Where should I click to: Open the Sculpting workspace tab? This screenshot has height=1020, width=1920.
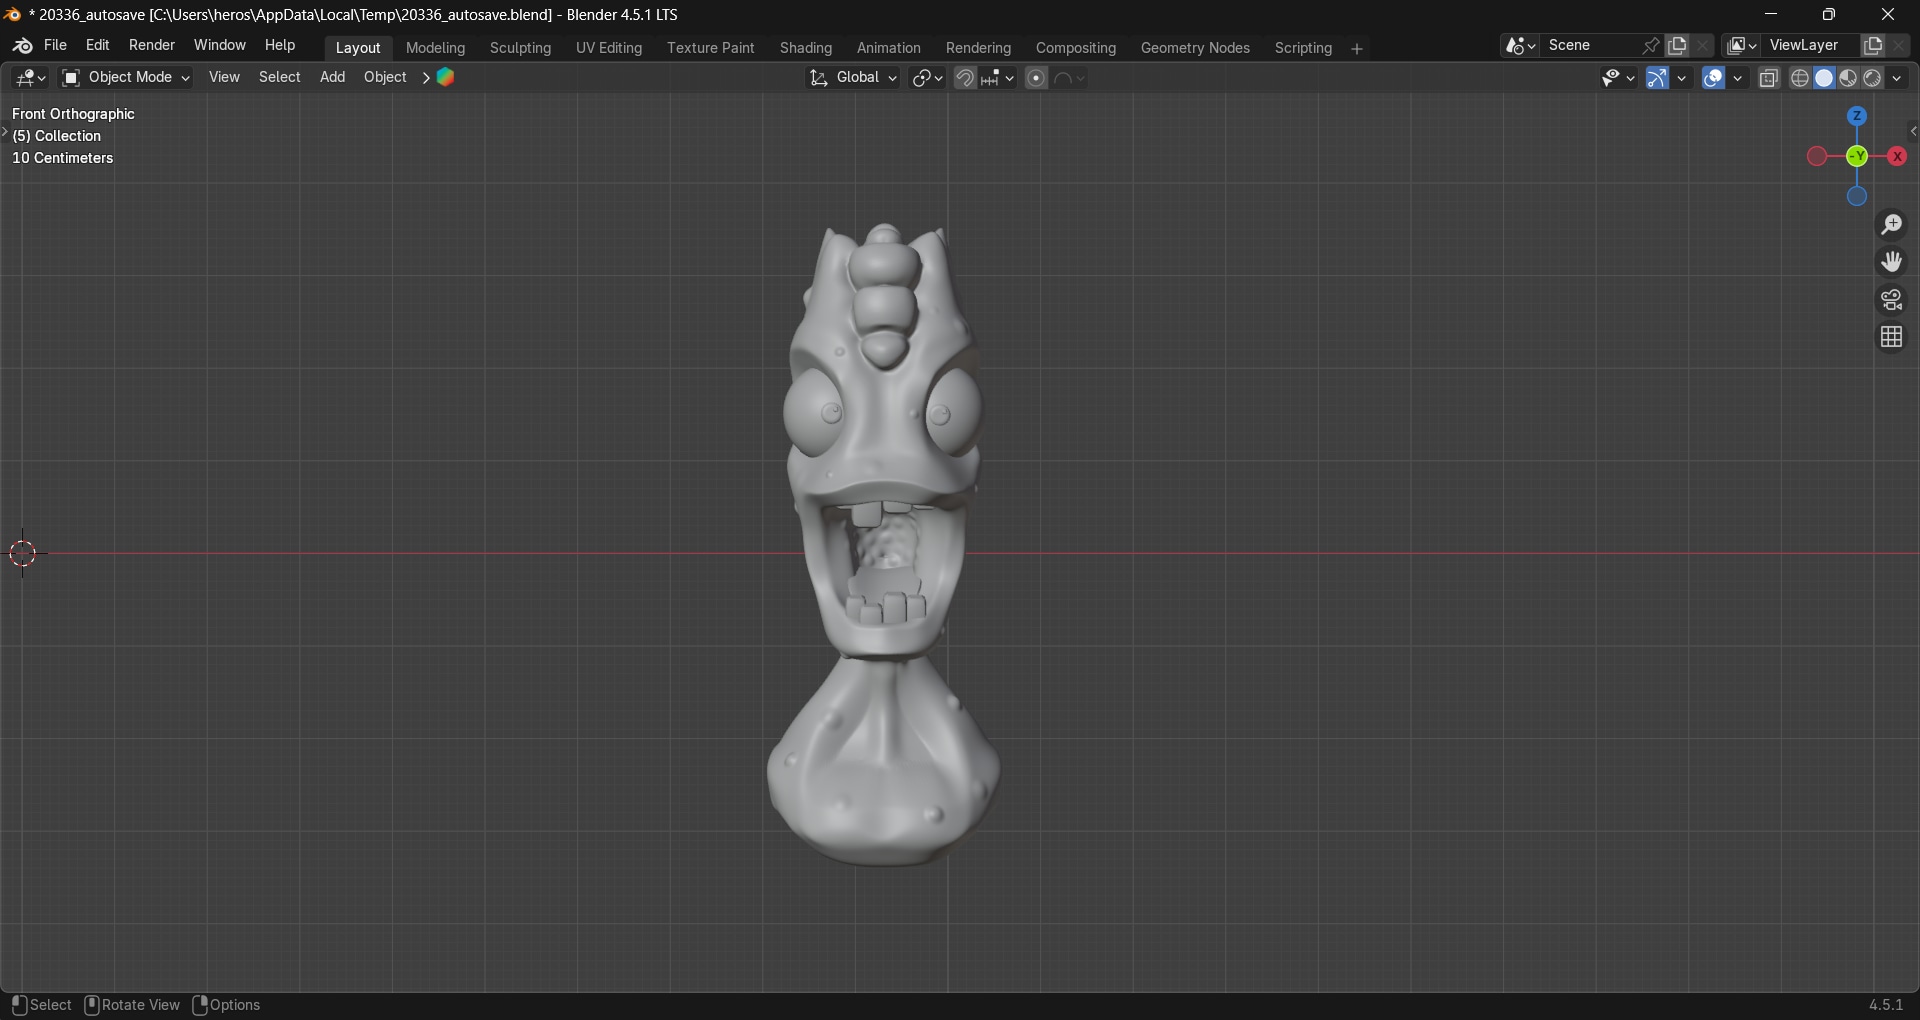pyautogui.click(x=520, y=48)
